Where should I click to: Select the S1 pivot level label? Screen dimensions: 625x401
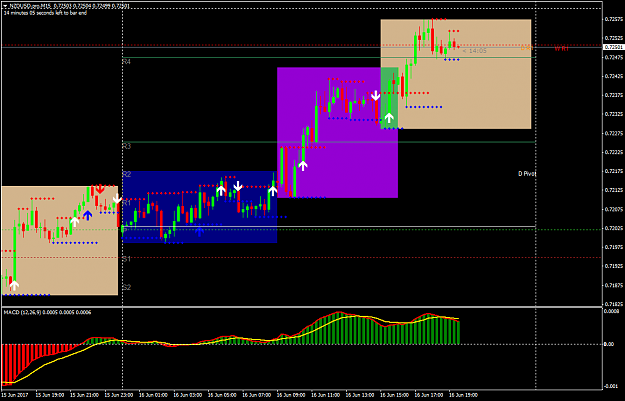point(126,259)
